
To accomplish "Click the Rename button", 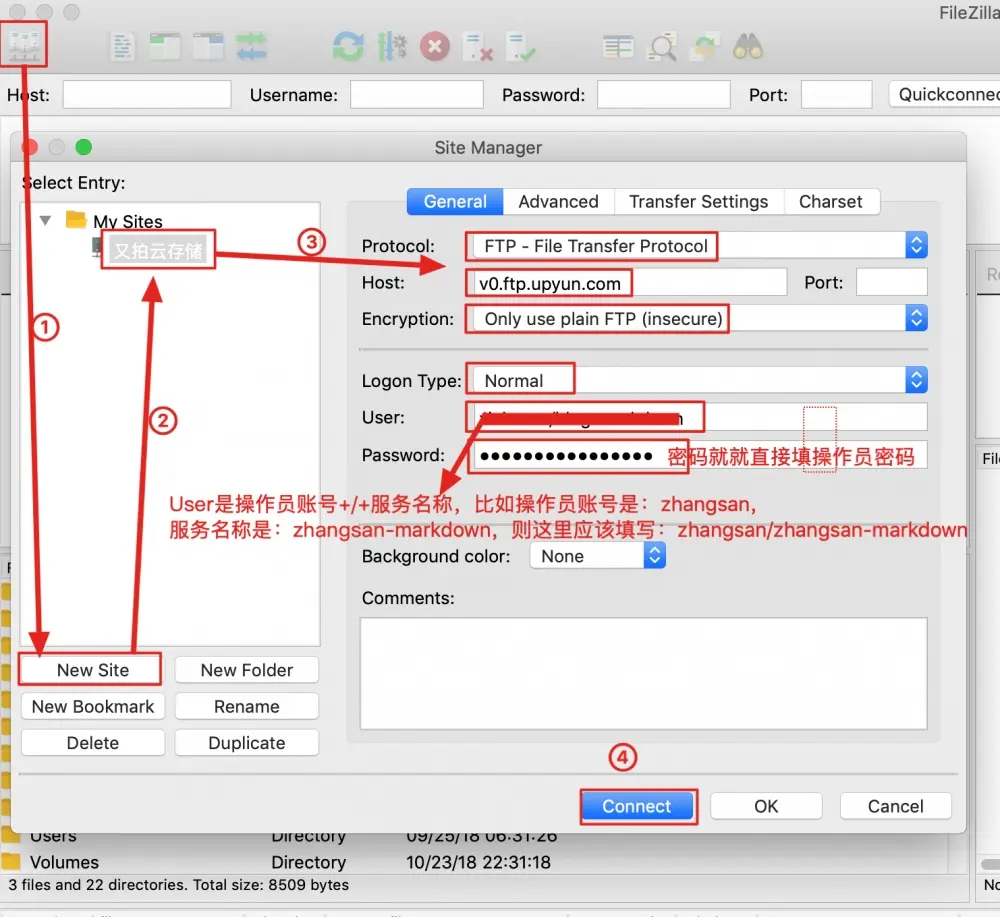I will [247, 707].
